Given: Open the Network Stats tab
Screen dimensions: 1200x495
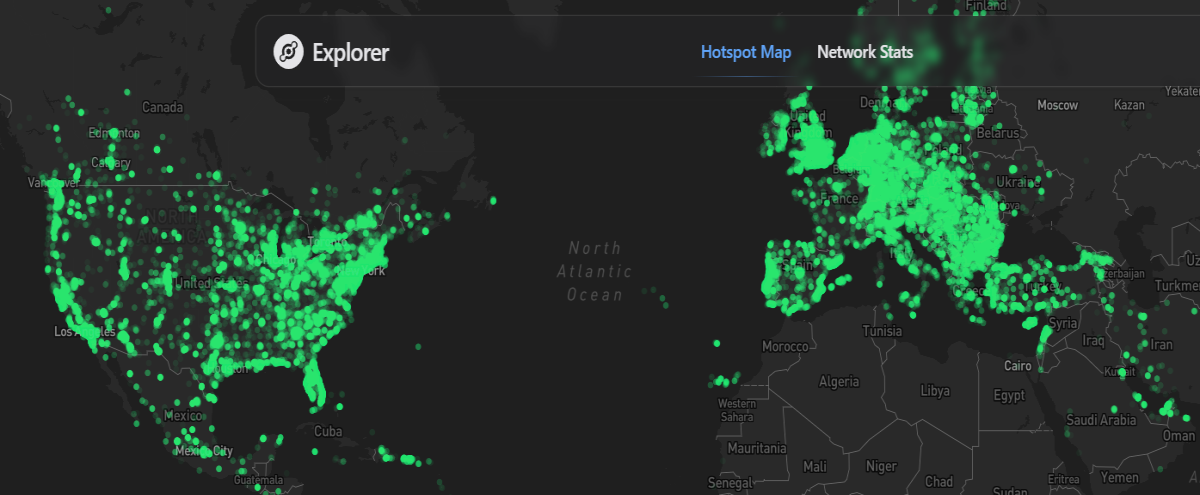Looking at the screenshot, I should click(865, 52).
